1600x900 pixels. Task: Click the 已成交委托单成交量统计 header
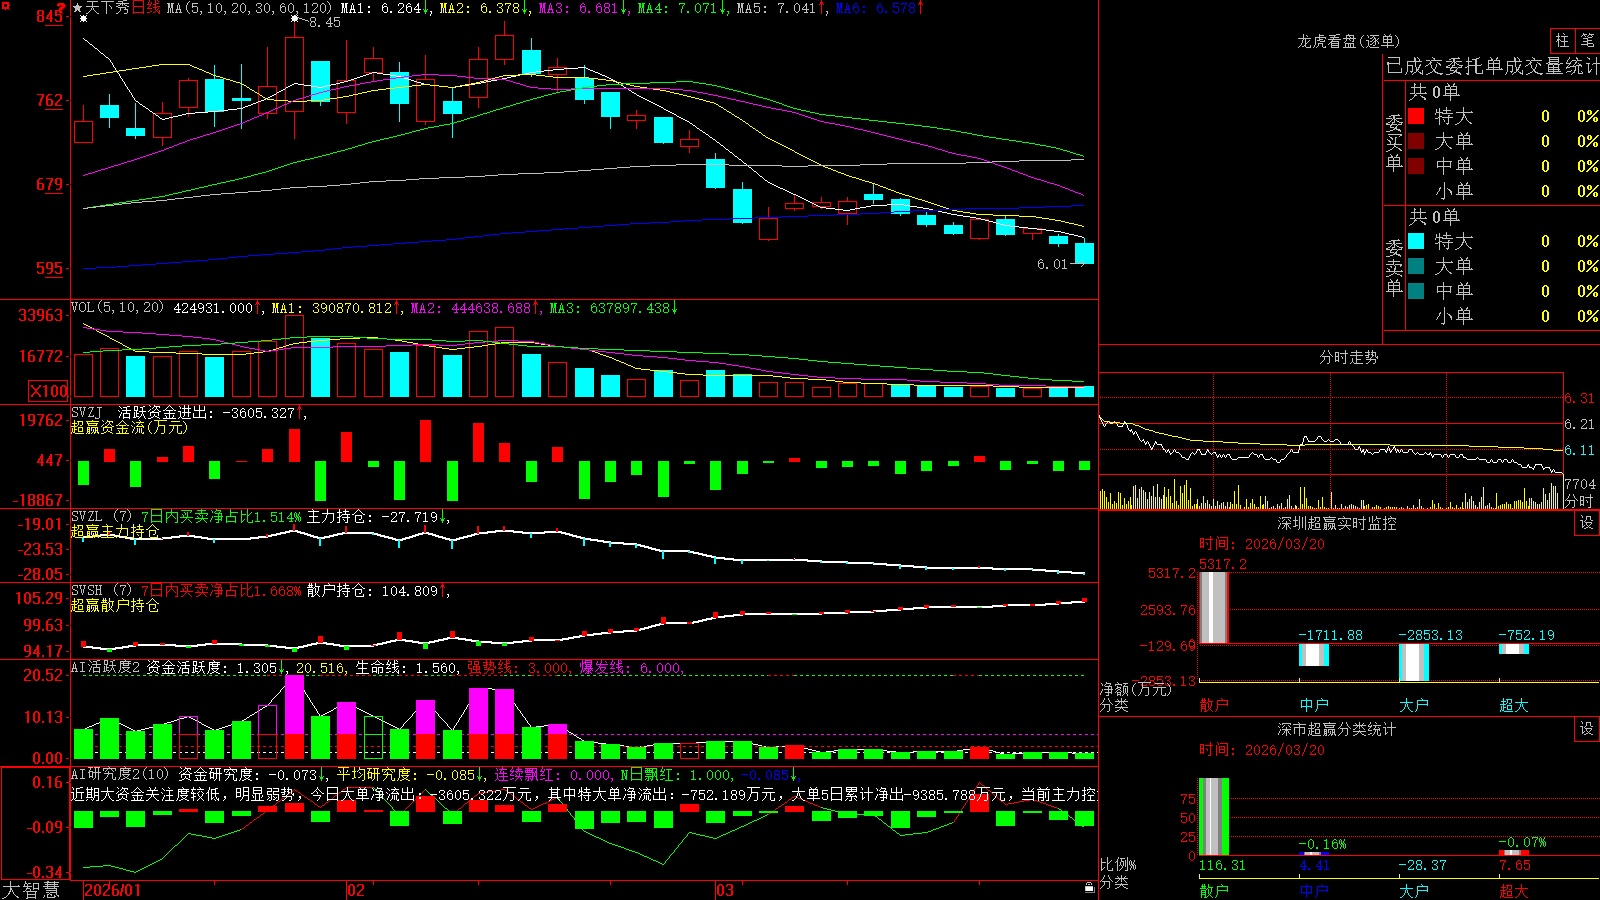click(x=1492, y=66)
